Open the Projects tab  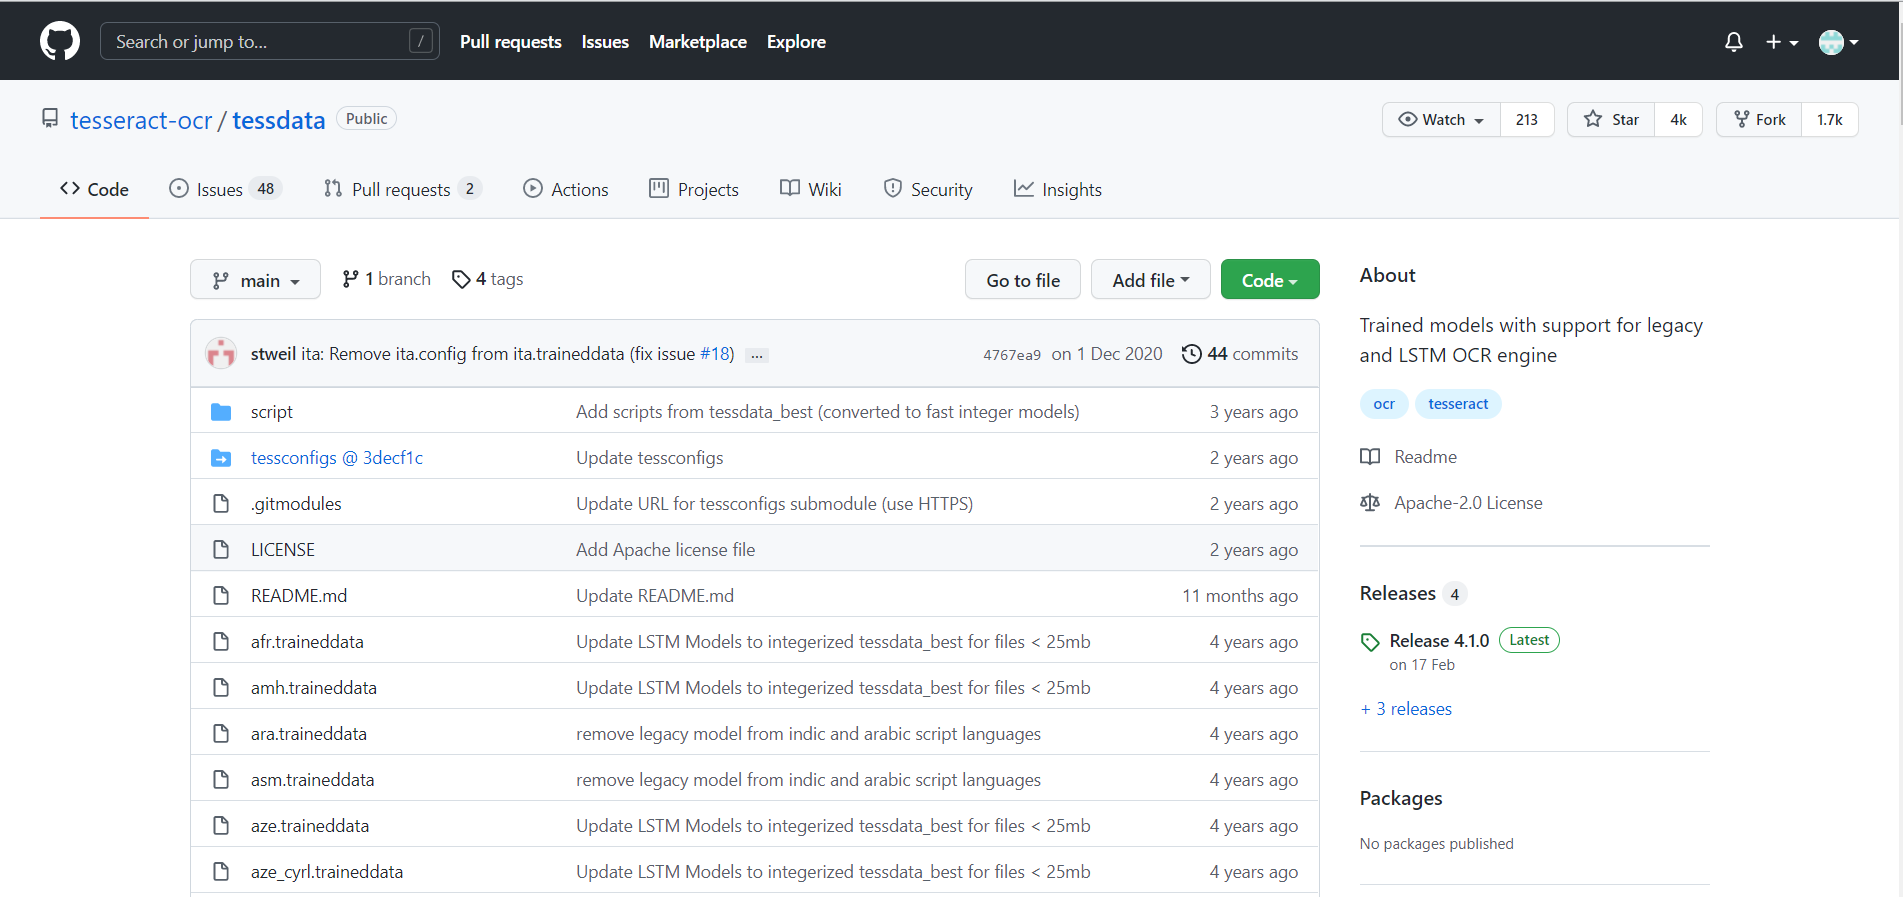pos(694,189)
